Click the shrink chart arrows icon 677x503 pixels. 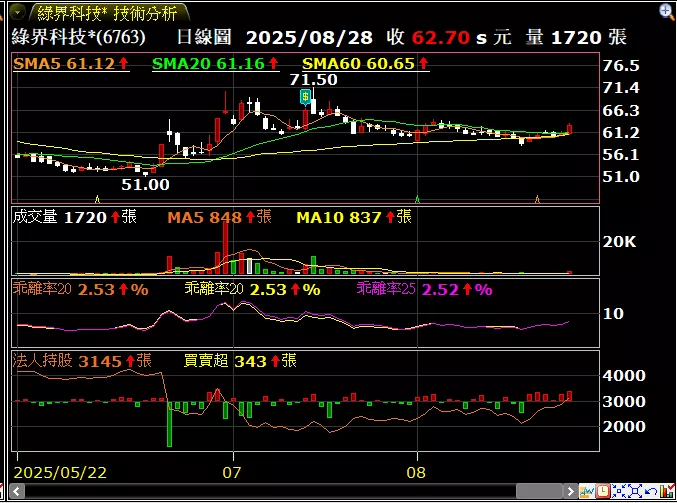(619, 492)
